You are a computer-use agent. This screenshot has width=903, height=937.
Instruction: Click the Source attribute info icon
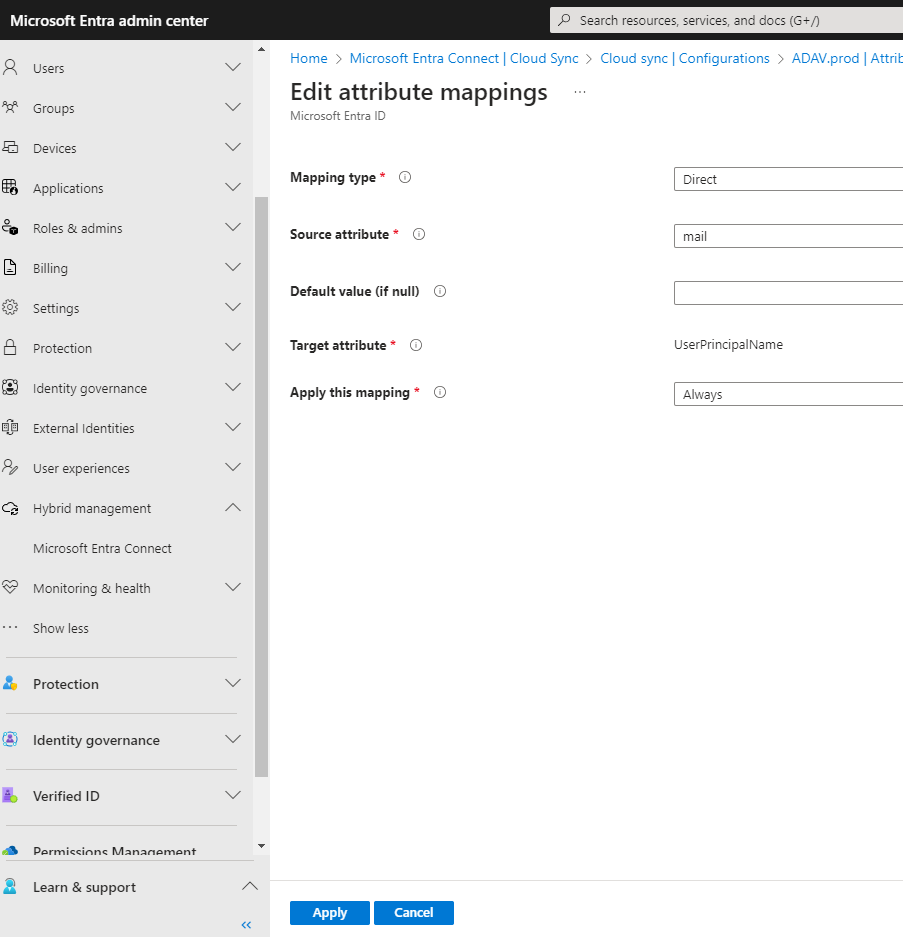pyautogui.click(x=419, y=234)
